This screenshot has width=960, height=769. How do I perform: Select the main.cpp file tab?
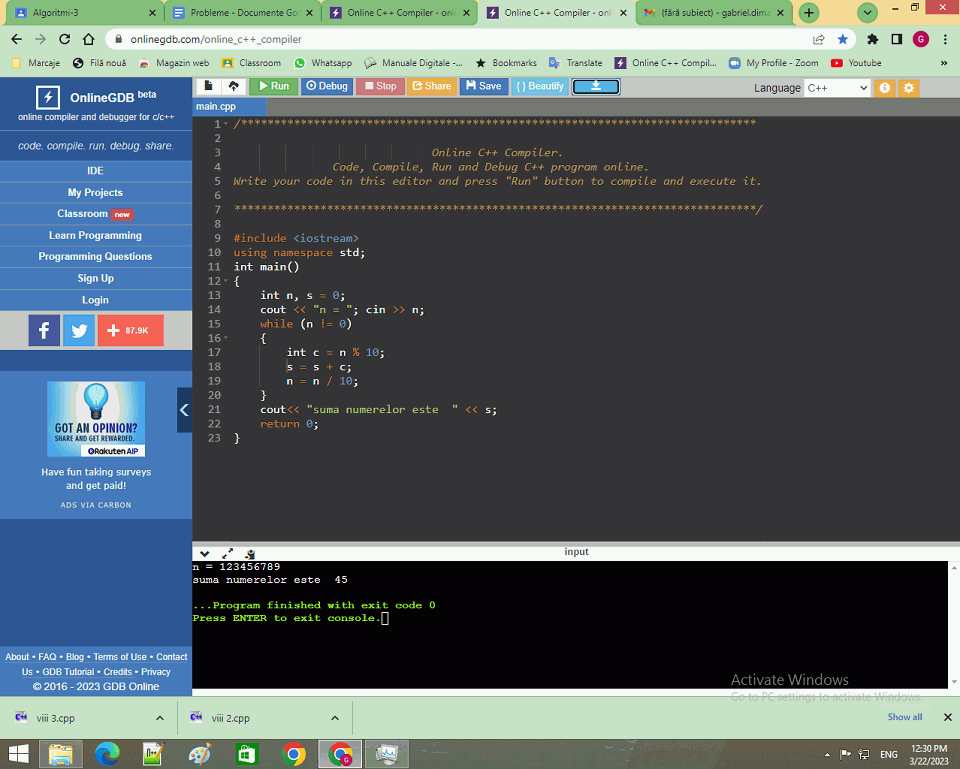[x=216, y=106]
